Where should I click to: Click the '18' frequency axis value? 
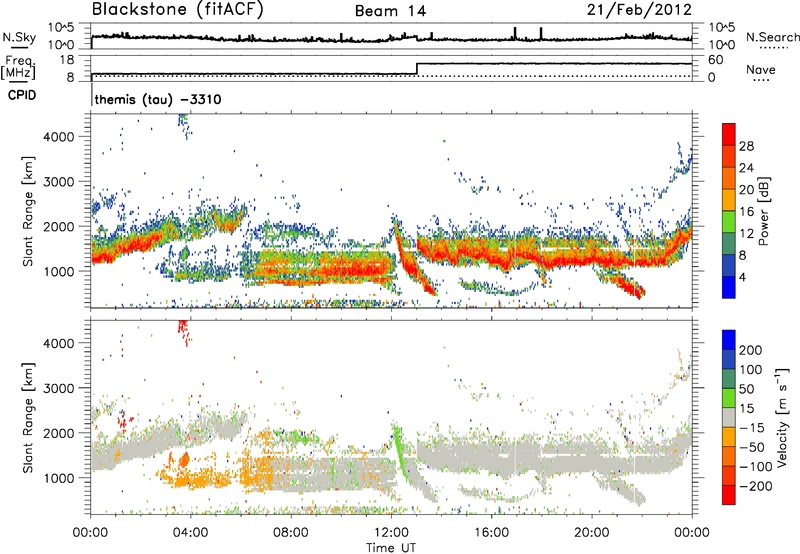click(x=66, y=60)
